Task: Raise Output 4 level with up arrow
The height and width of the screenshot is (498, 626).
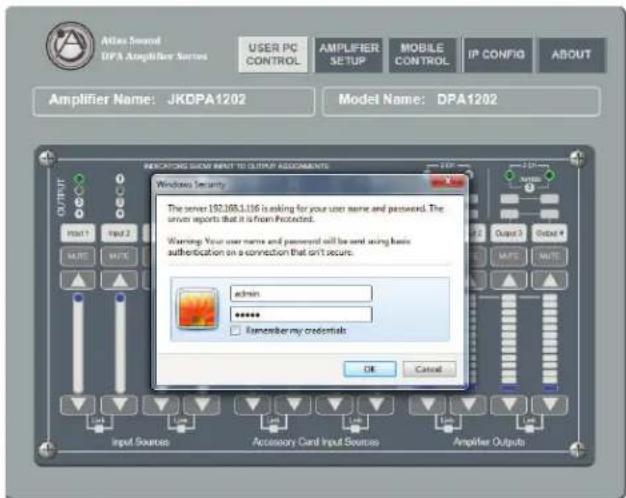Action: [550, 280]
